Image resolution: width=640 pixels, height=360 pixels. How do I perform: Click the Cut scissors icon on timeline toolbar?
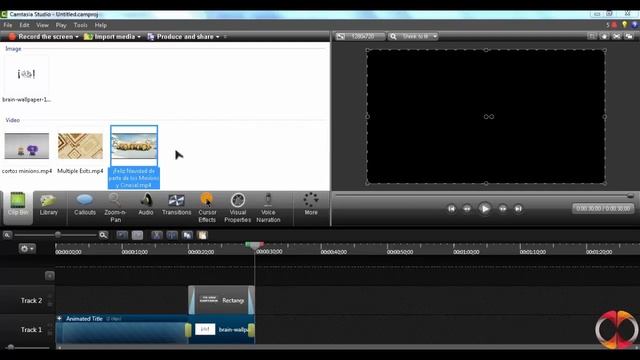[x=157, y=235]
